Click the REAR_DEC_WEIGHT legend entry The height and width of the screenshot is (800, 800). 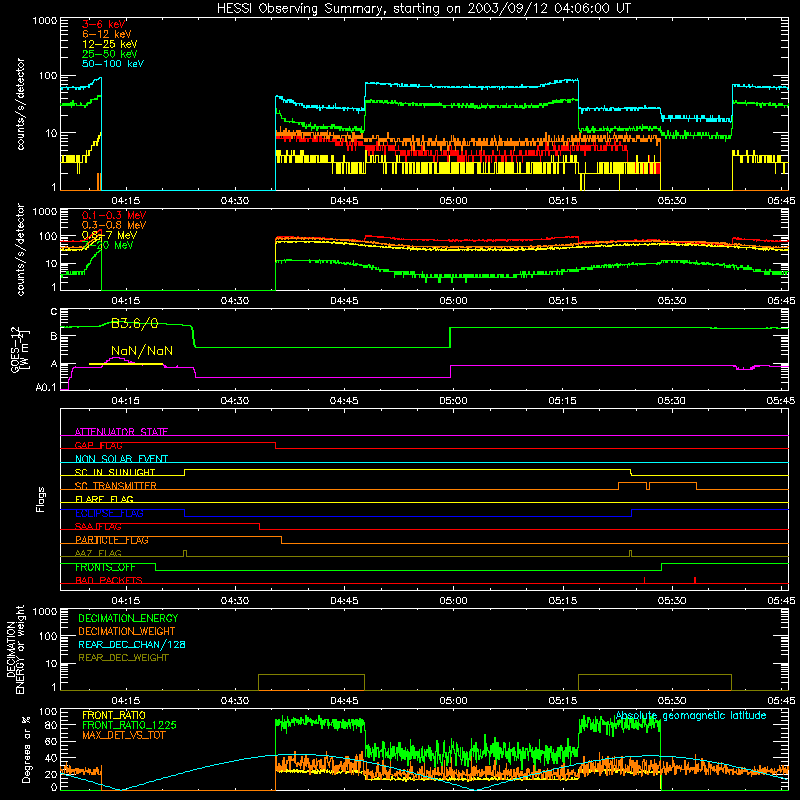(x=123, y=658)
